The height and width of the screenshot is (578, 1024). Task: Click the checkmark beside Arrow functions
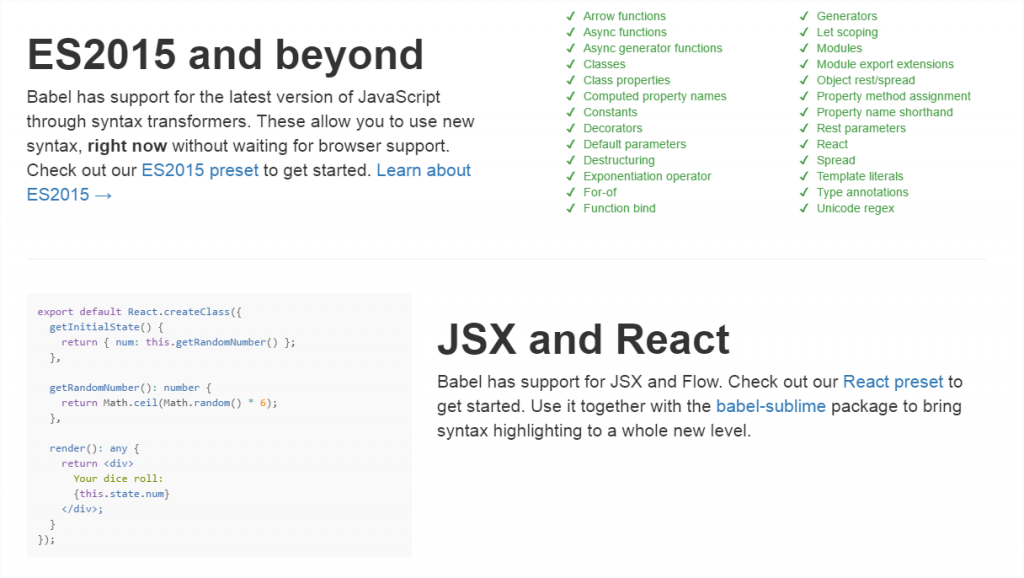(570, 16)
